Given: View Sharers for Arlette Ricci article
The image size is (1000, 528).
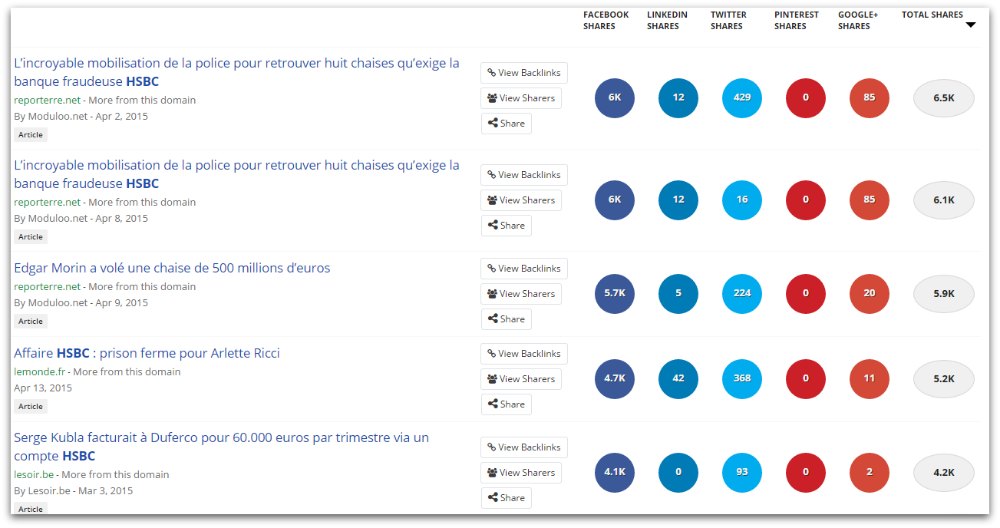Looking at the screenshot, I should [521, 379].
